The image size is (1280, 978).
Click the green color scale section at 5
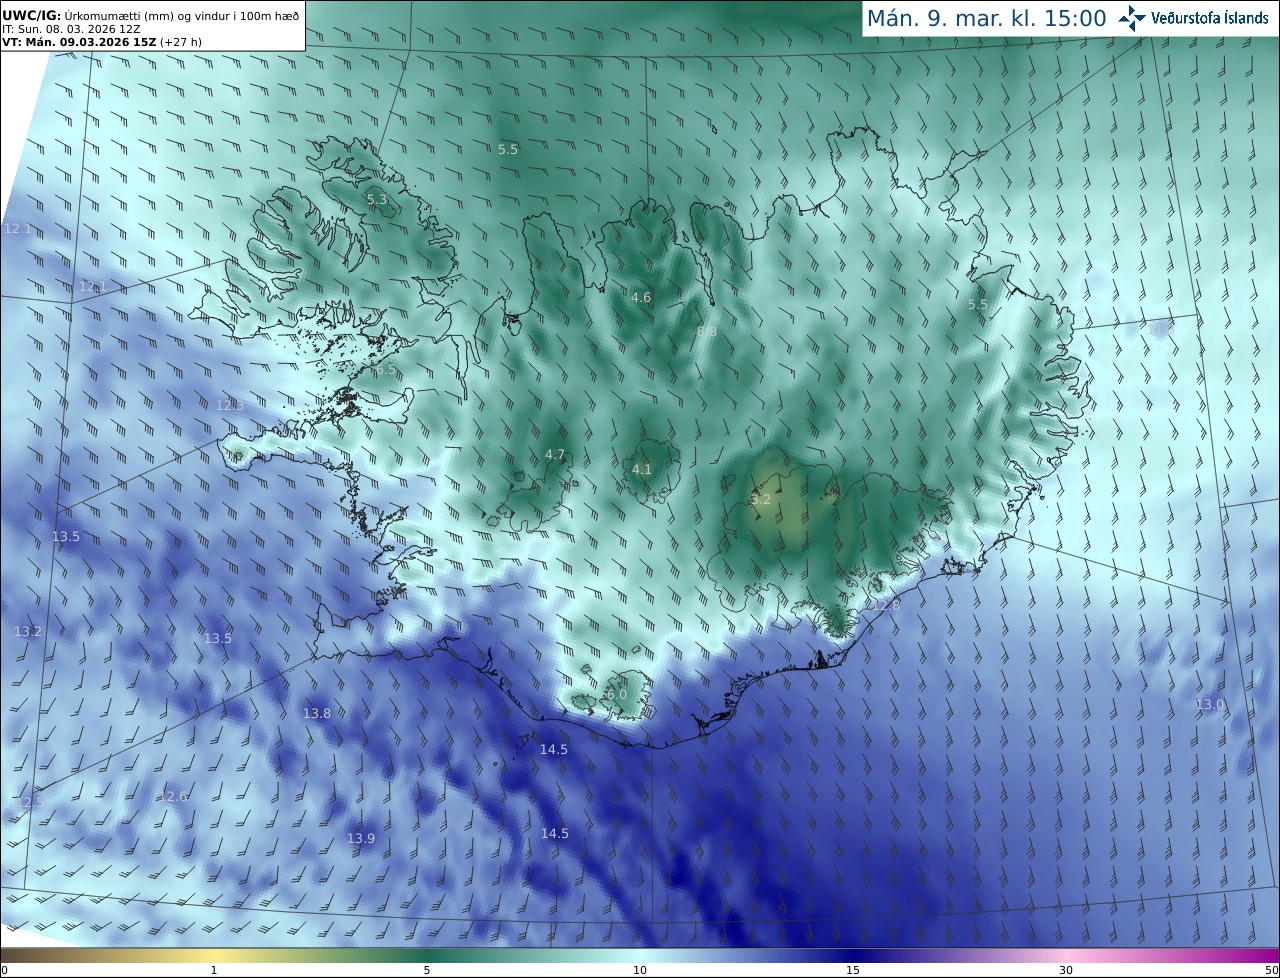click(427, 955)
